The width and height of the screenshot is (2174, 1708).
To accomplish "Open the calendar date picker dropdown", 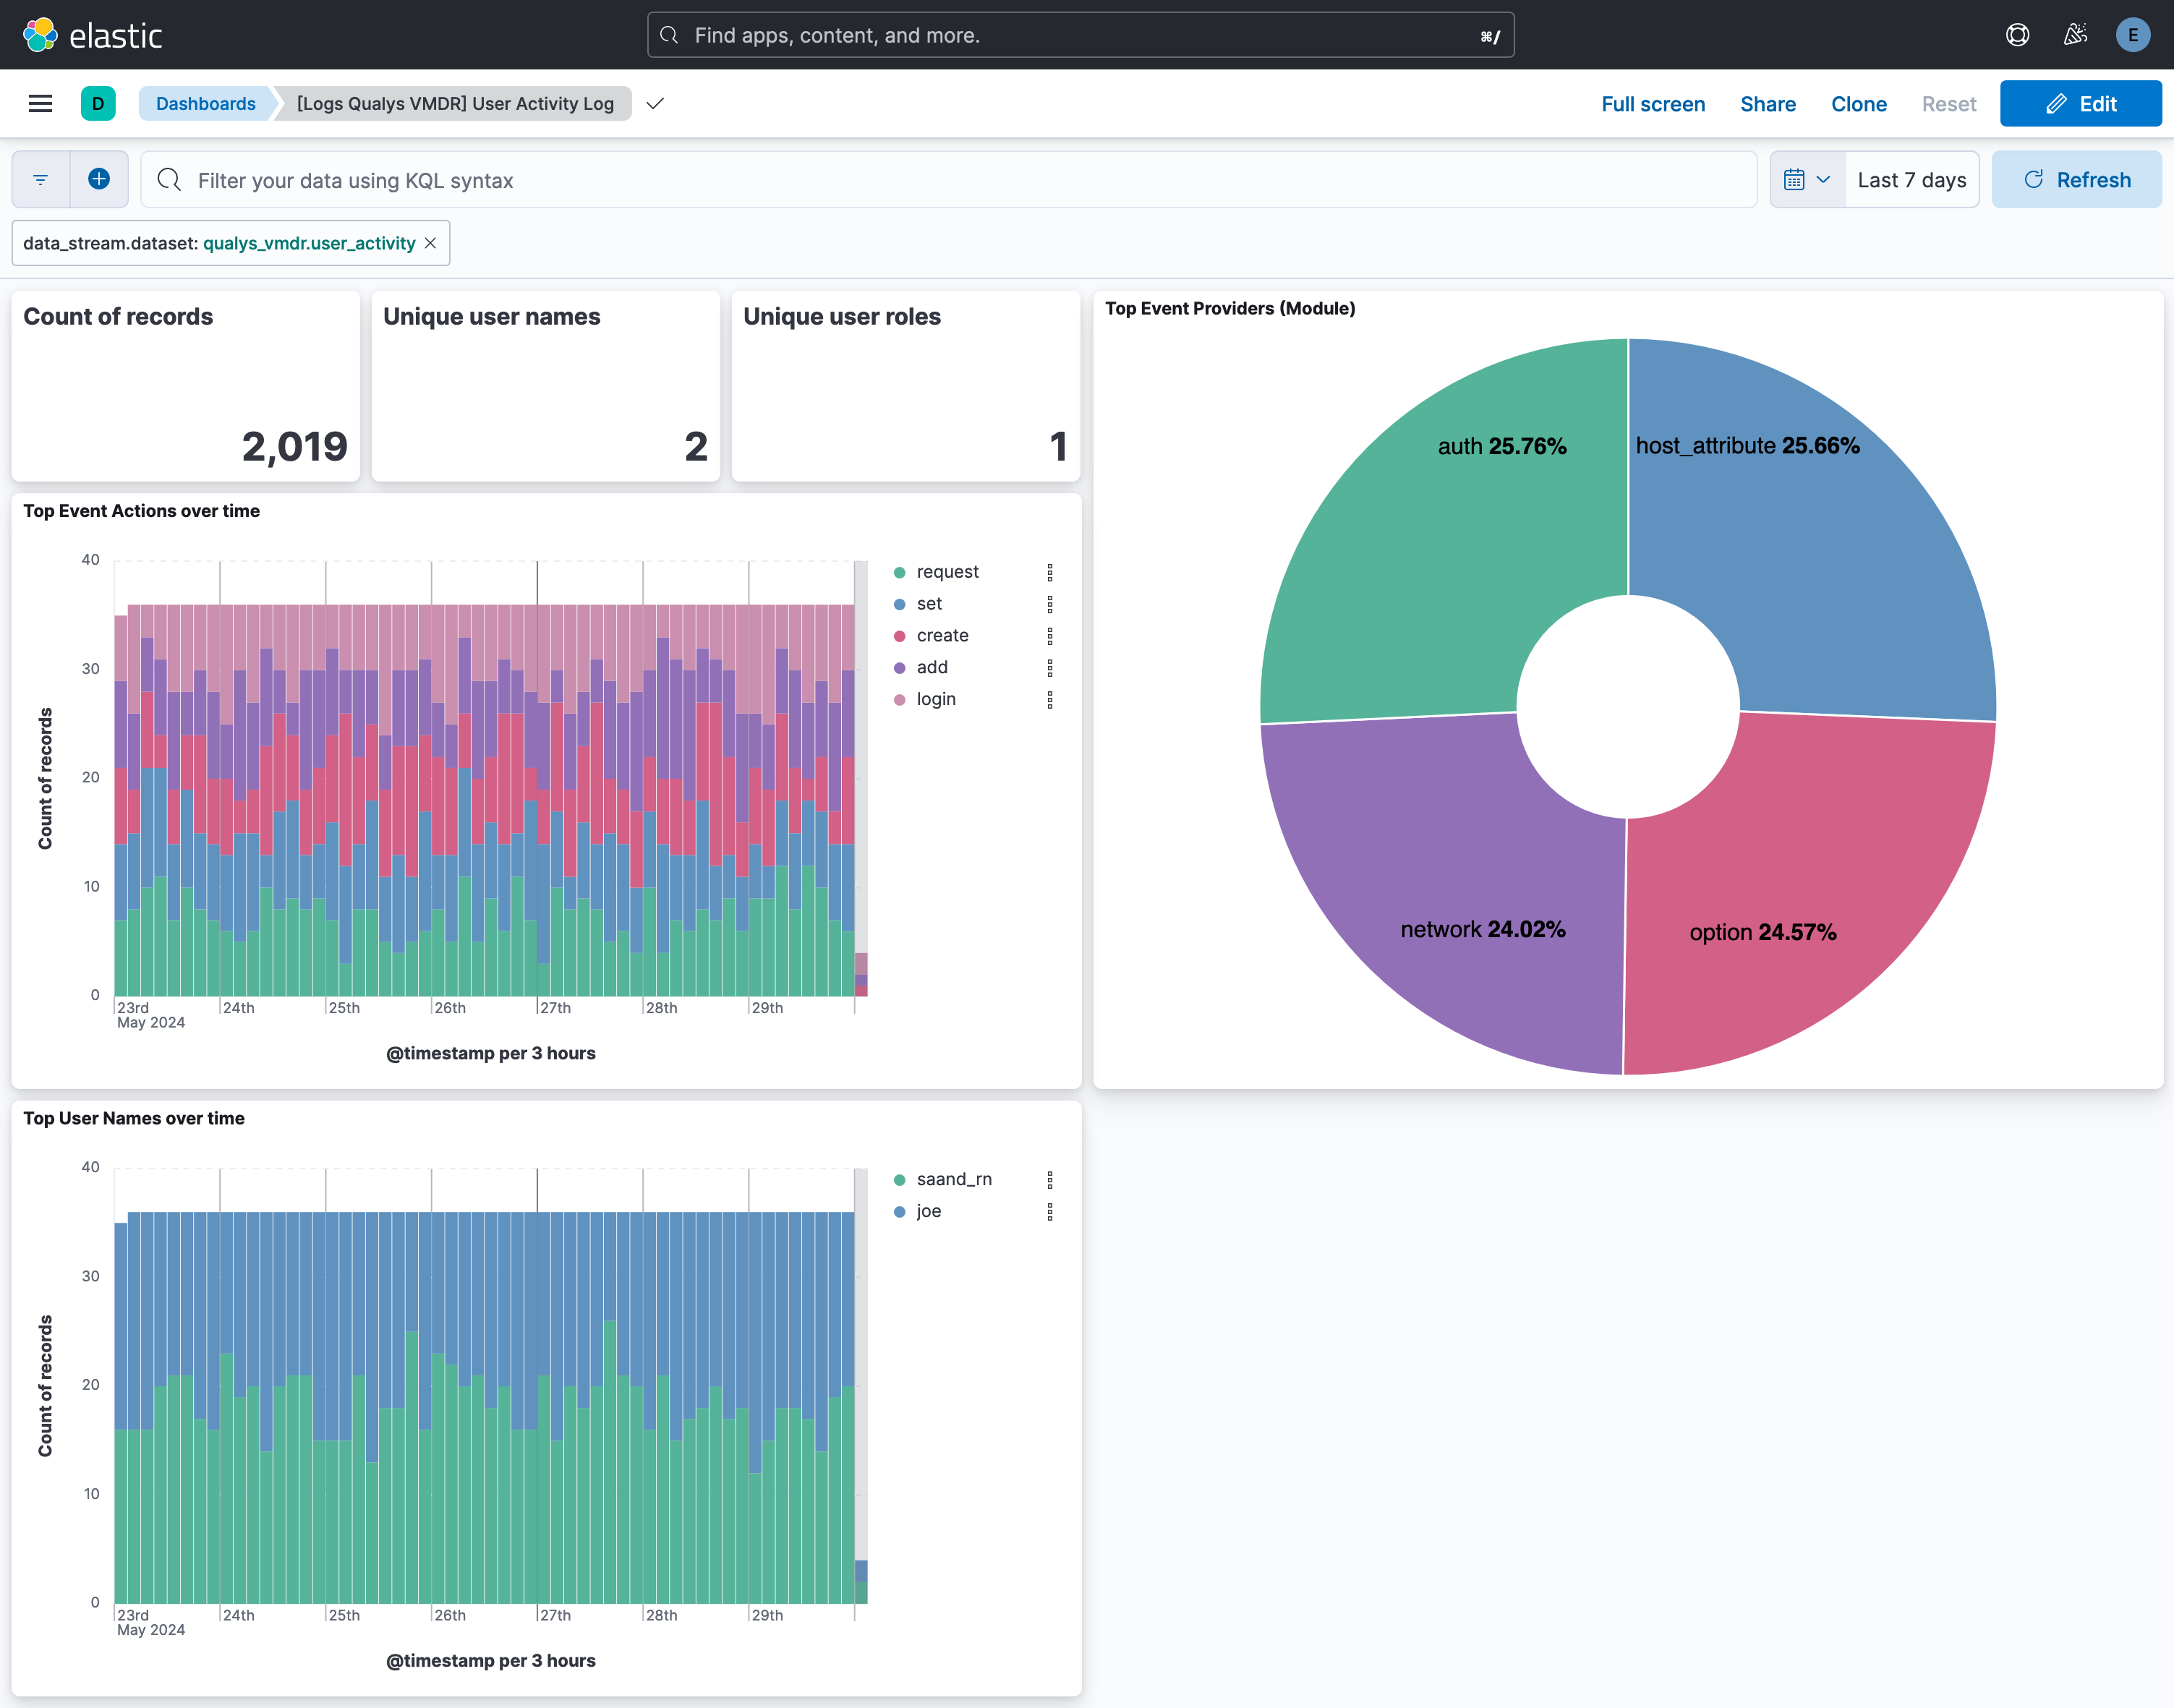I will 1806,179.
